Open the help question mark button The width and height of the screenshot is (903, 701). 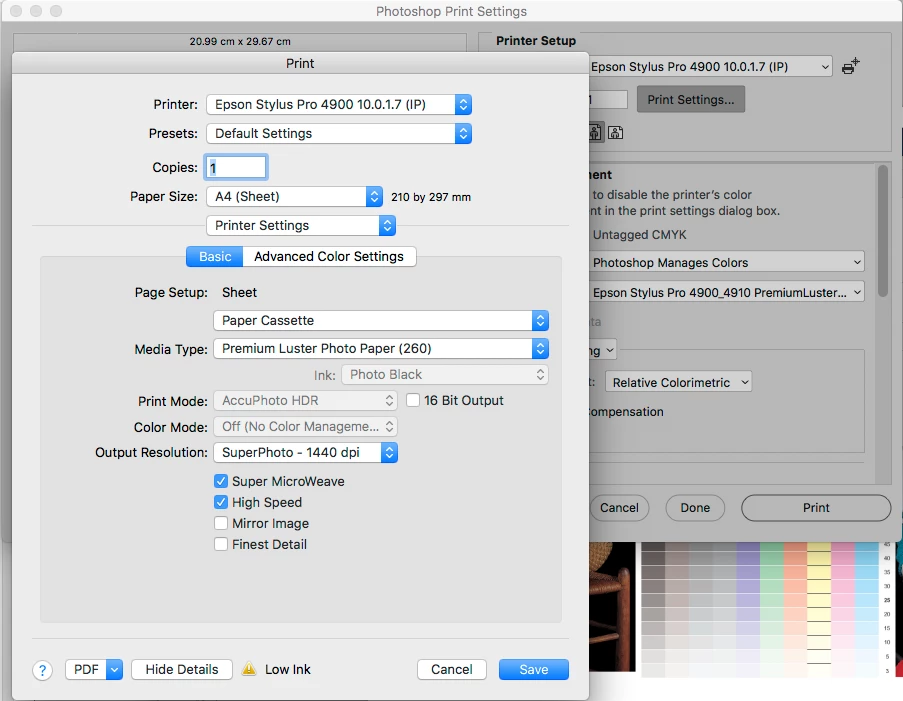tap(42, 669)
